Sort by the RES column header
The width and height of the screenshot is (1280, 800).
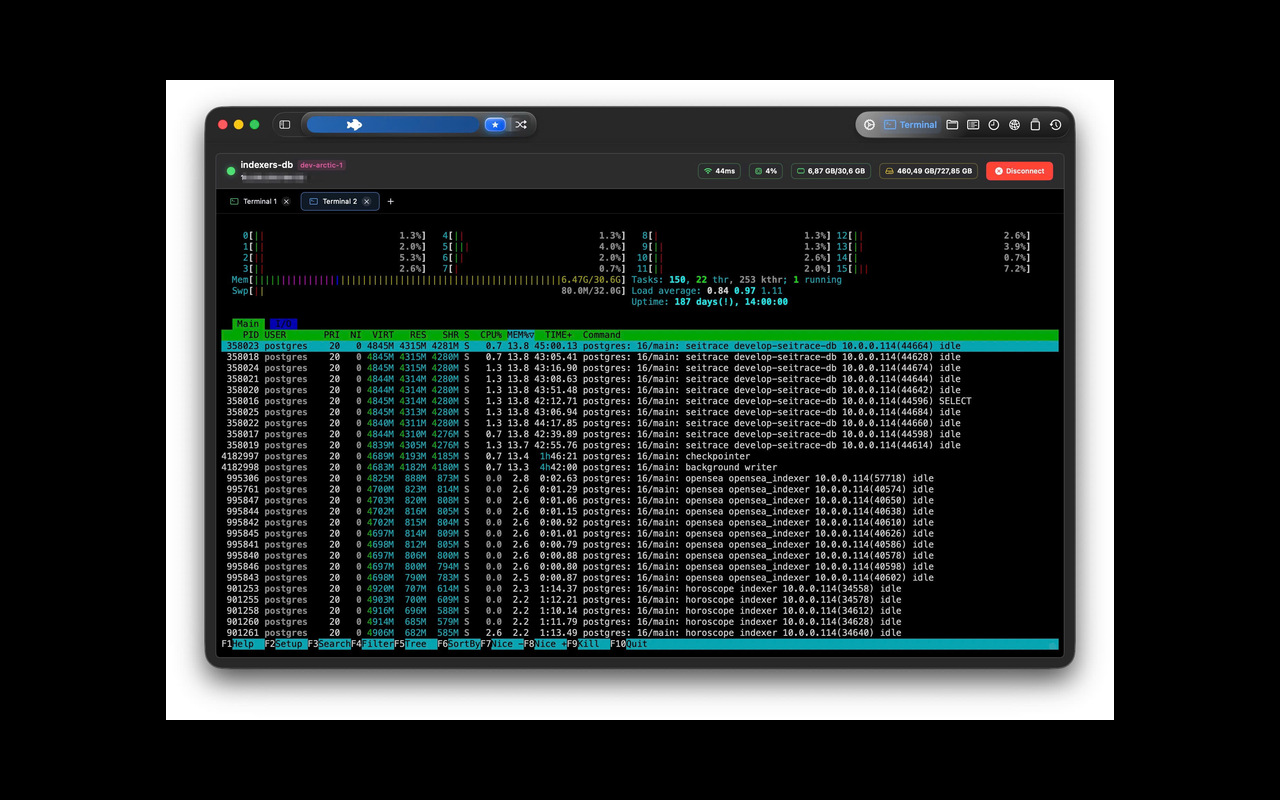(417, 335)
